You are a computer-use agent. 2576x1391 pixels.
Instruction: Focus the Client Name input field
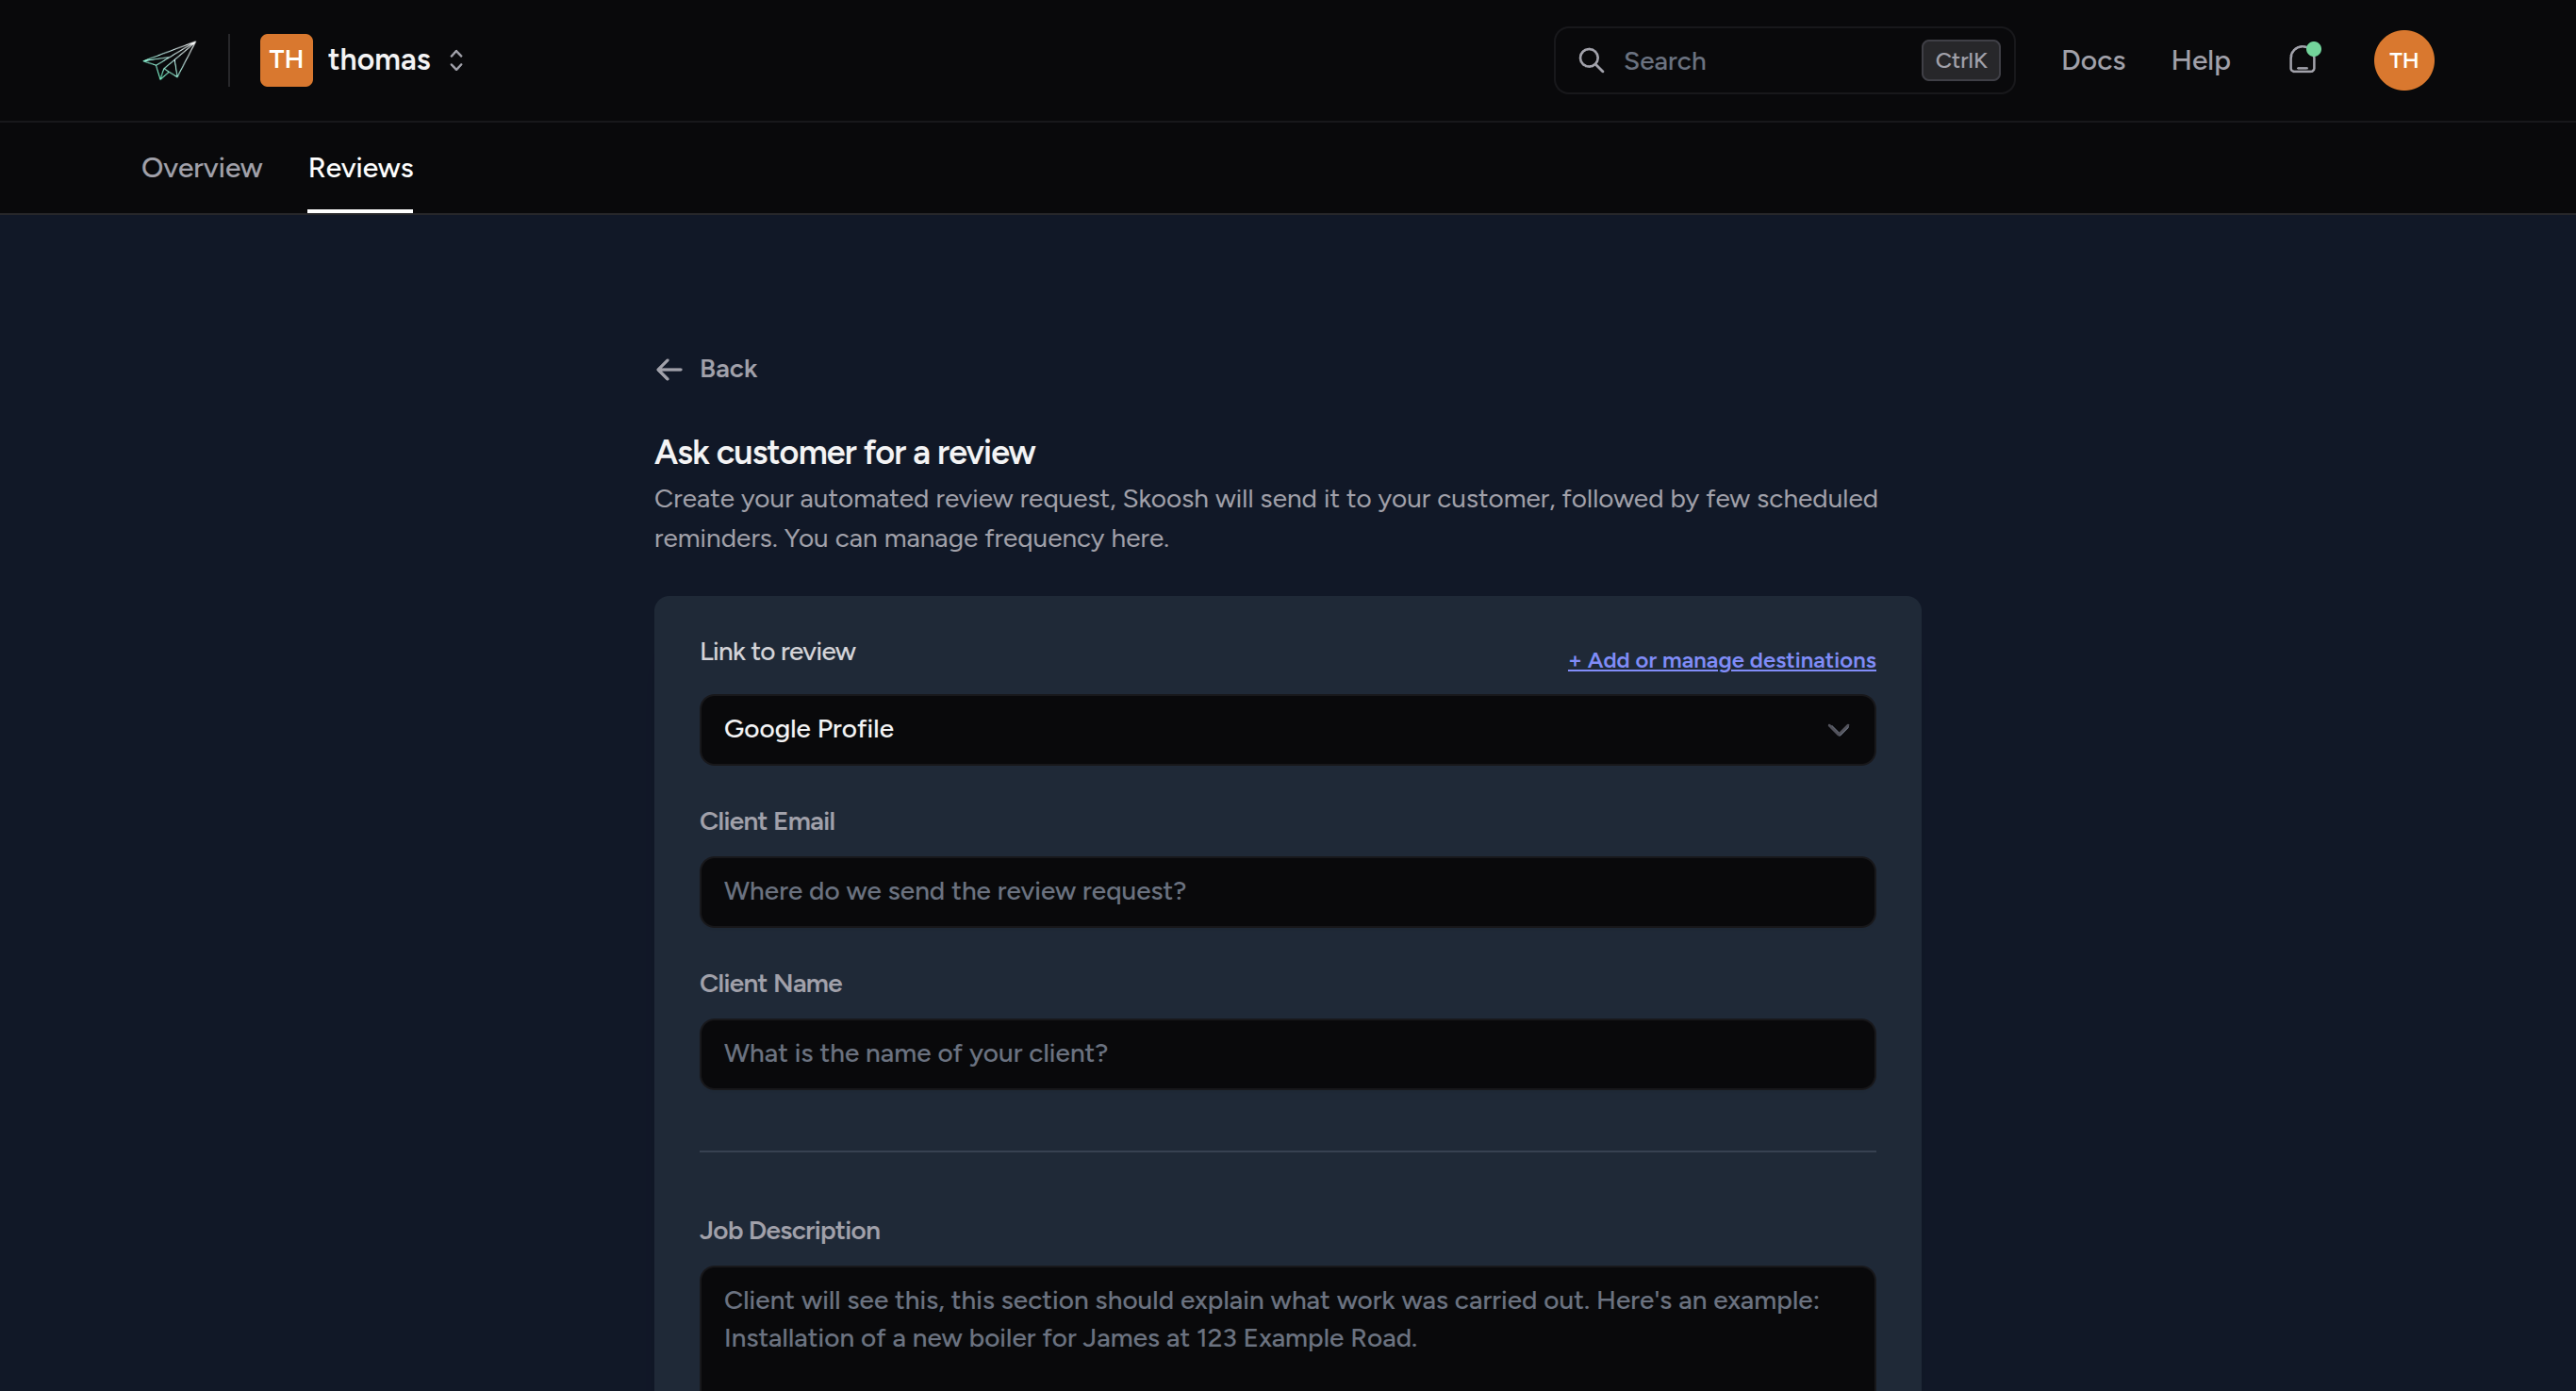[x=1287, y=1054]
